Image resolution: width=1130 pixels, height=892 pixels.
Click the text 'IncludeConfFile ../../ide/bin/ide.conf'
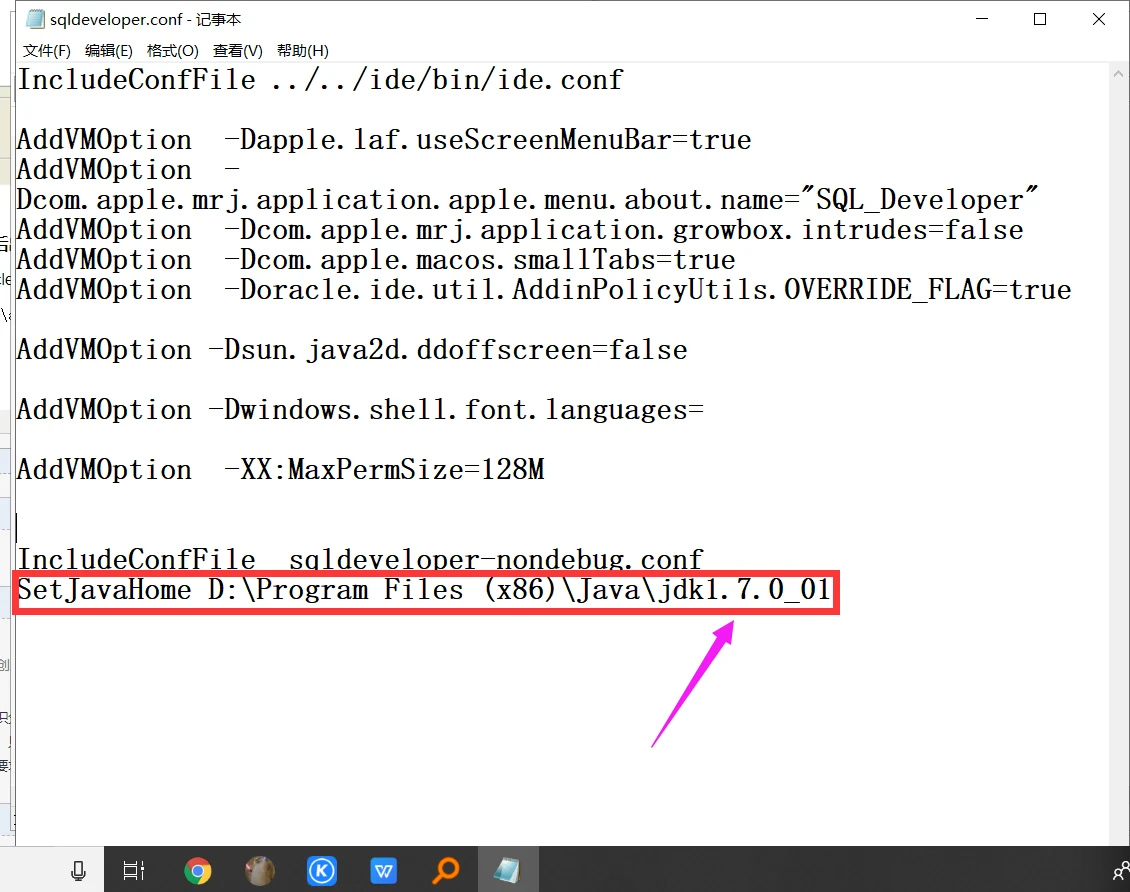tap(320, 79)
